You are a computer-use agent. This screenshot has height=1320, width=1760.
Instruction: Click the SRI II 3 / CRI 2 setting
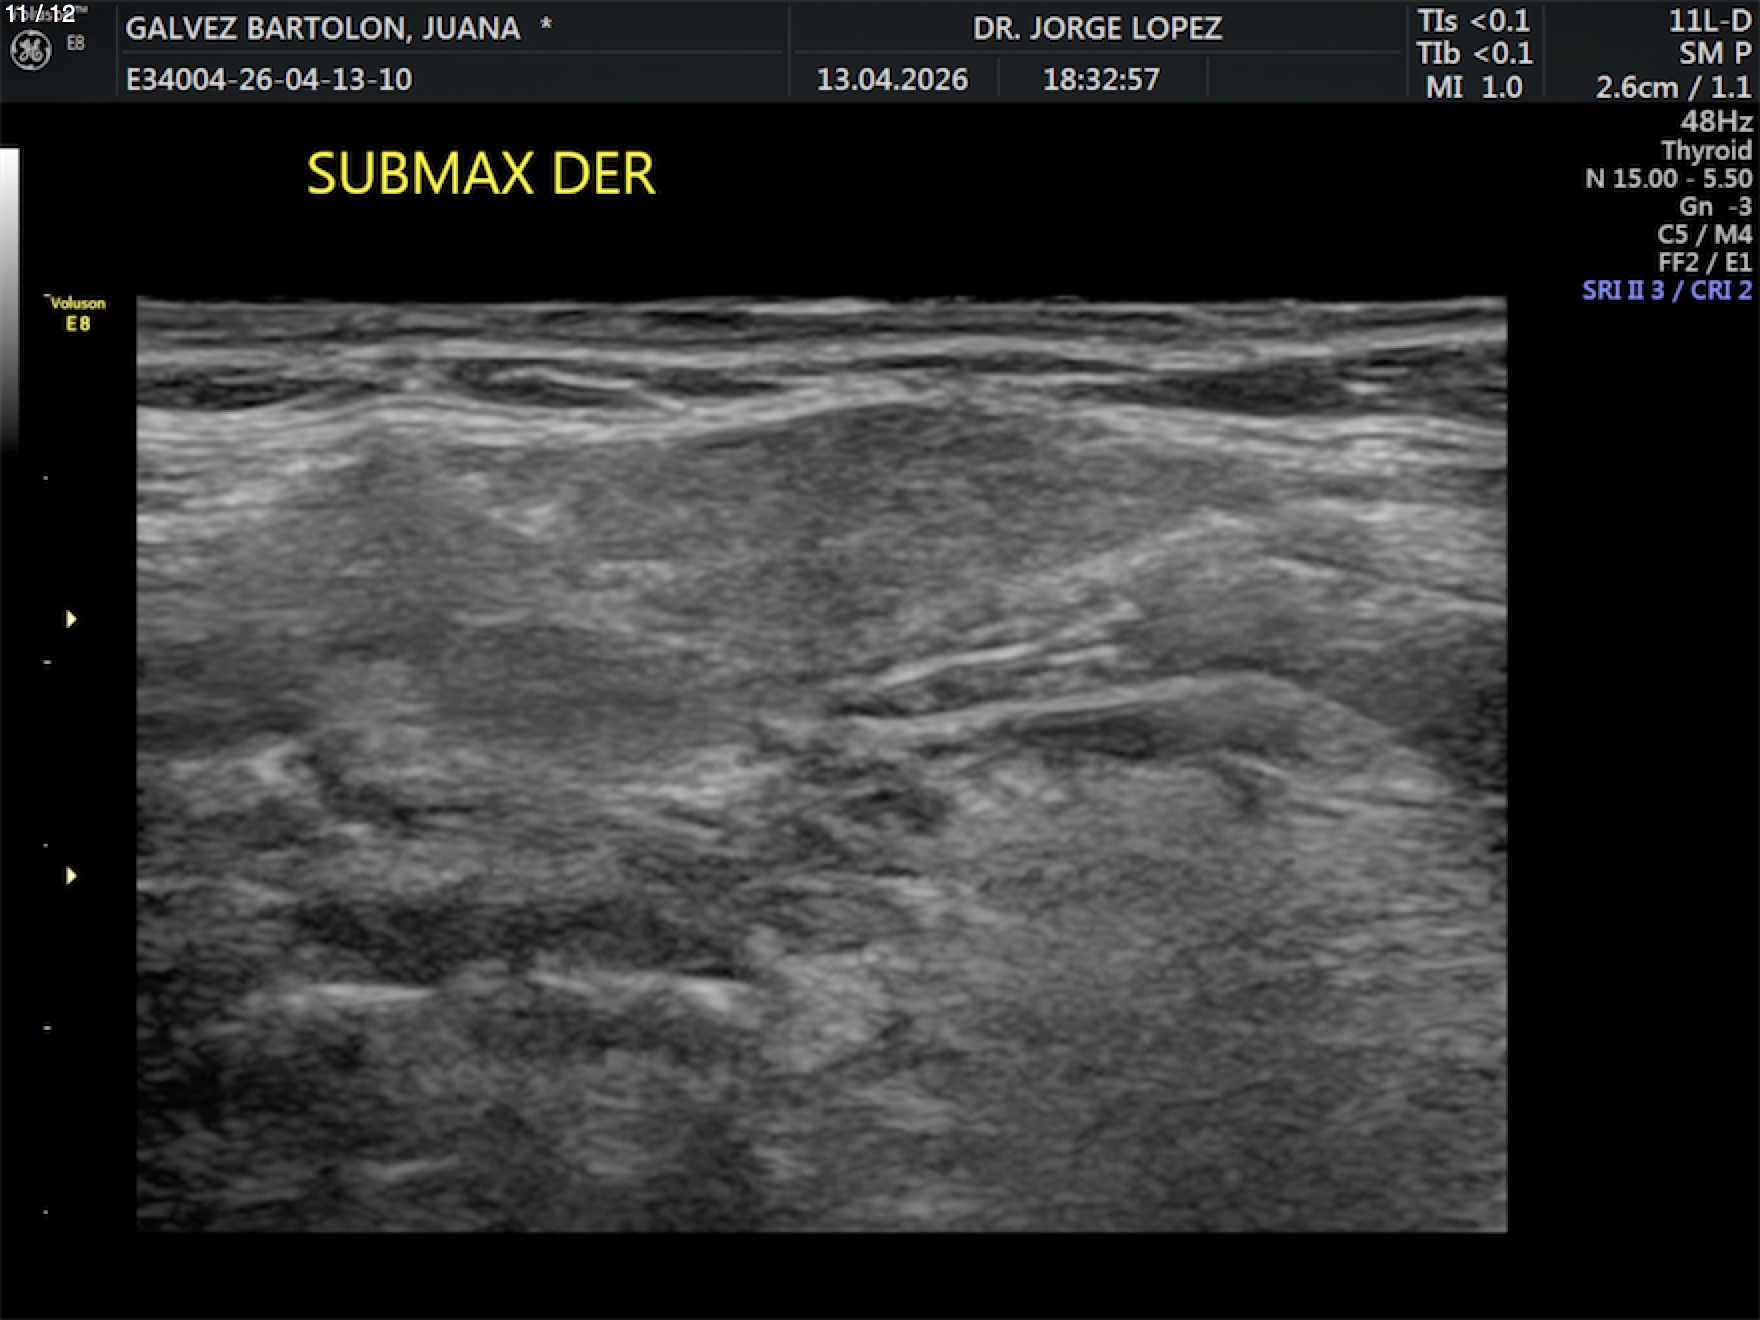[x=1666, y=290]
